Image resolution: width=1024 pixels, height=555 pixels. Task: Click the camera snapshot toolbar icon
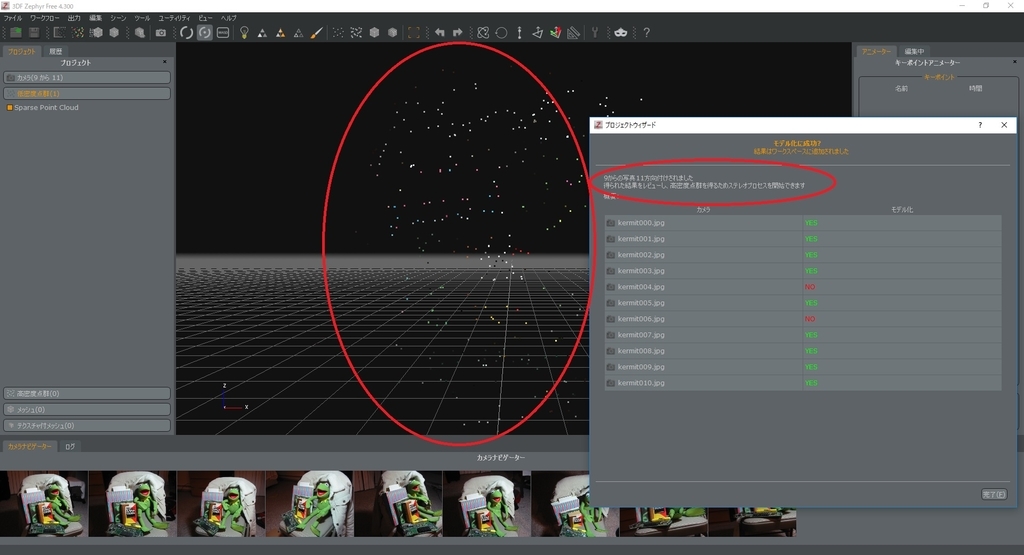tap(161, 32)
